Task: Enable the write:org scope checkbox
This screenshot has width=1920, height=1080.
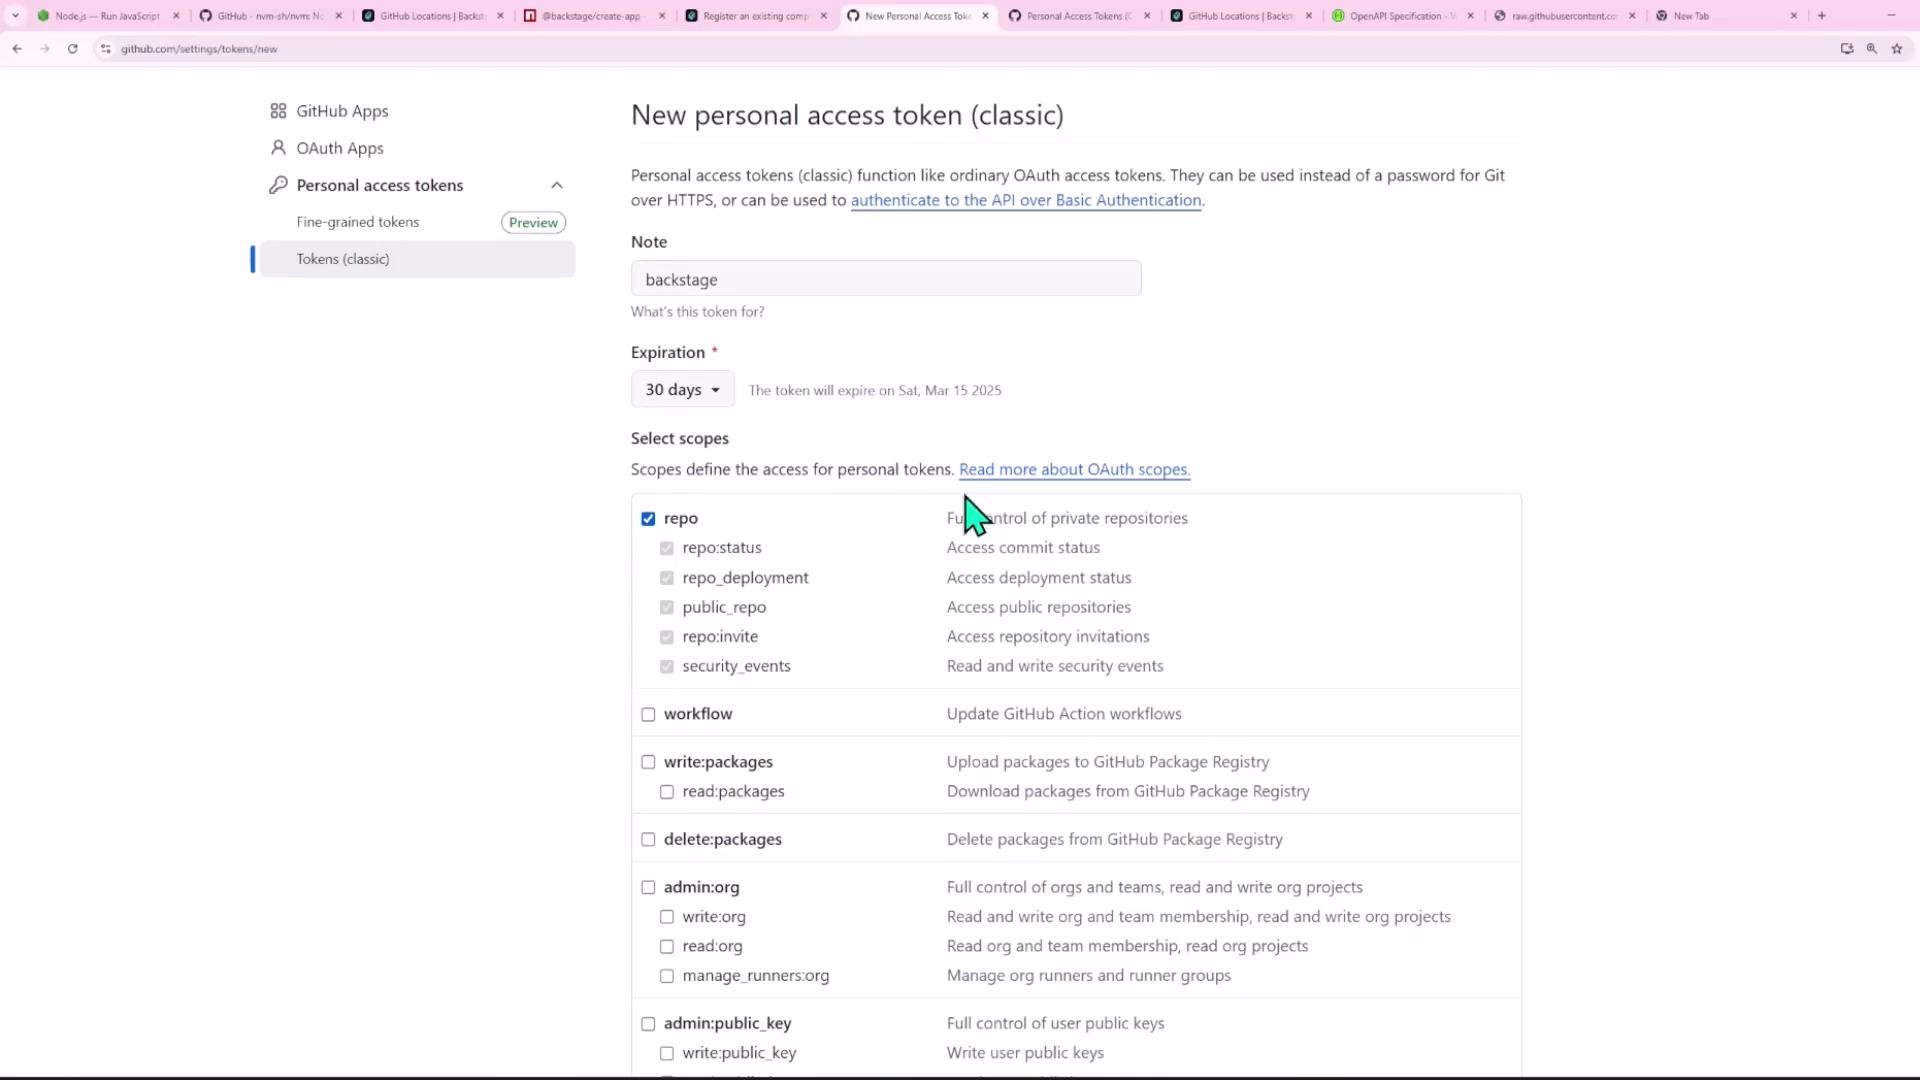Action: [x=667, y=917]
